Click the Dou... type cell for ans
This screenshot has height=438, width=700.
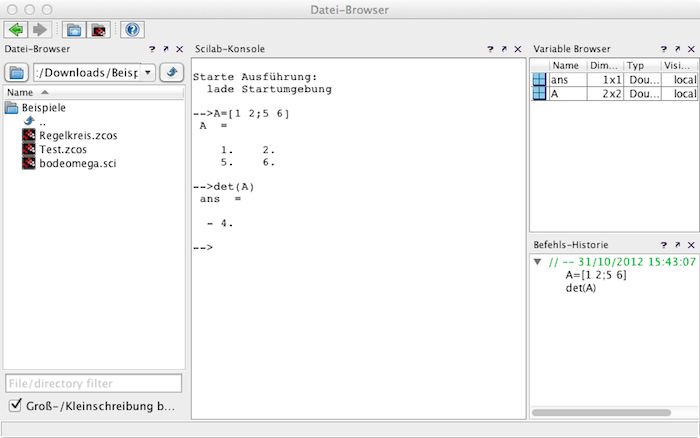pyautogui.click(x=642, y=80)
